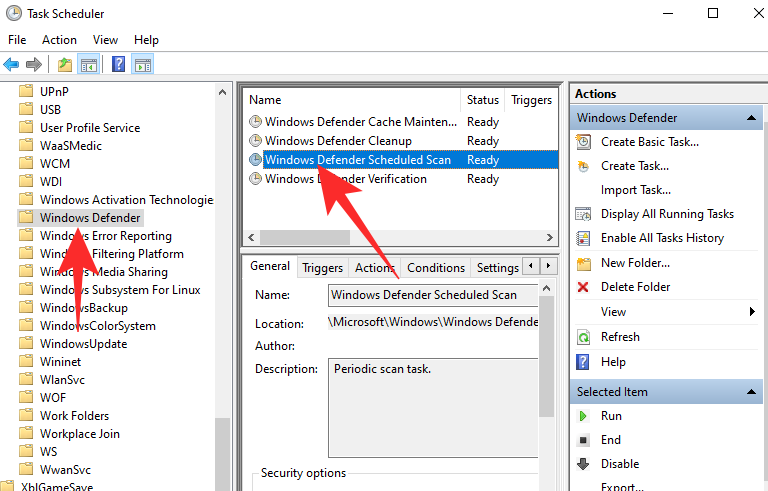Switch to the Conditions tab

coord(436,268)
